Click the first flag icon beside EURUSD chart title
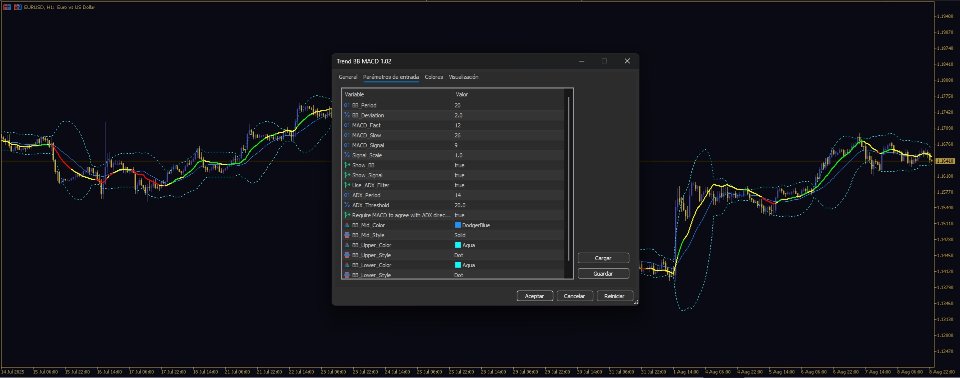 point(7,7)
